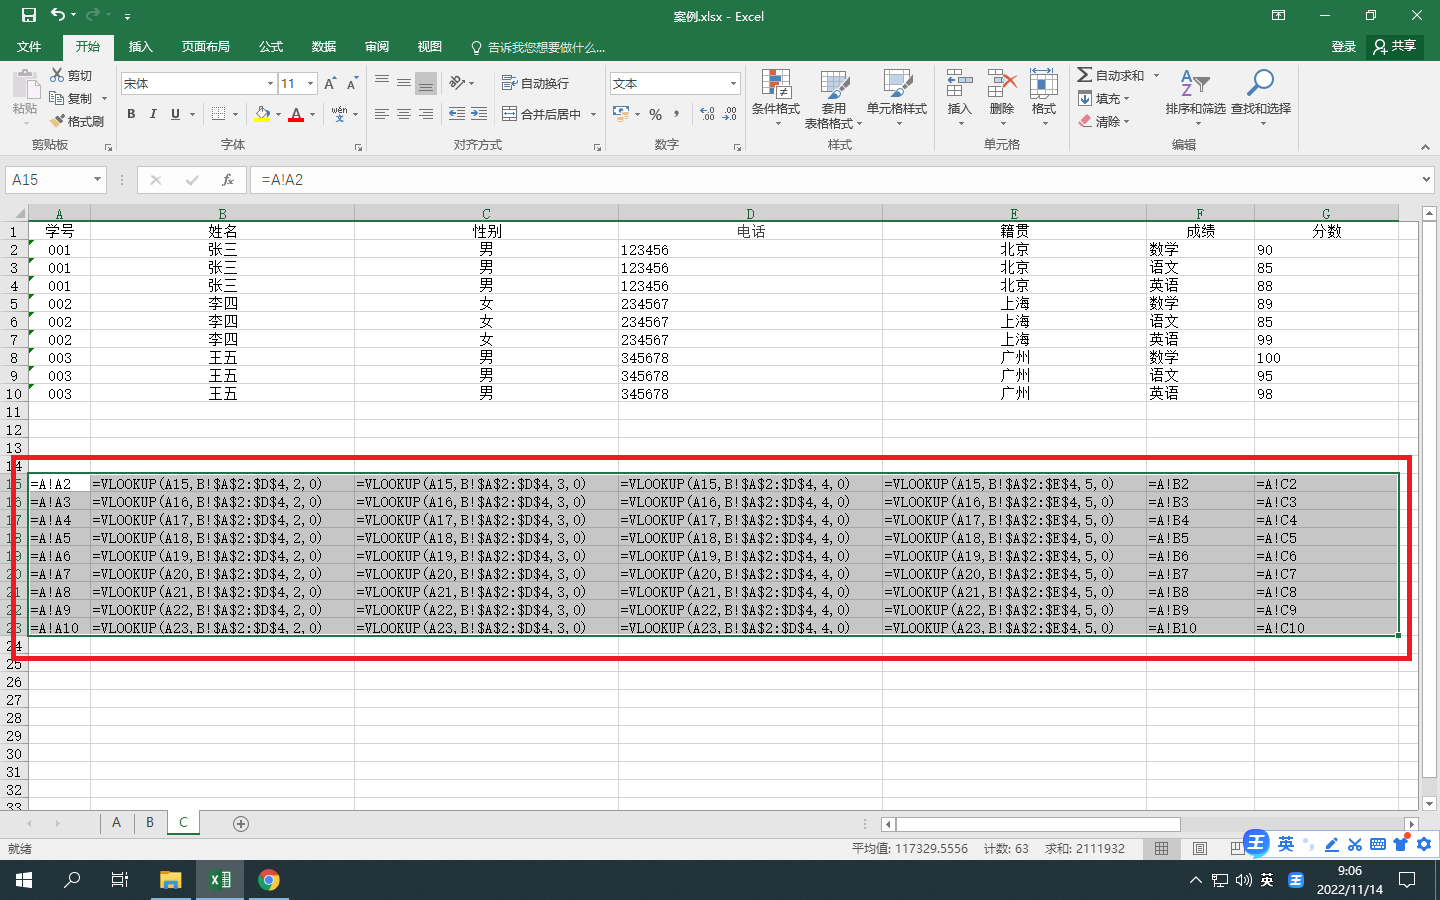Add a new sheet with plus button

[x=240, y=824]
